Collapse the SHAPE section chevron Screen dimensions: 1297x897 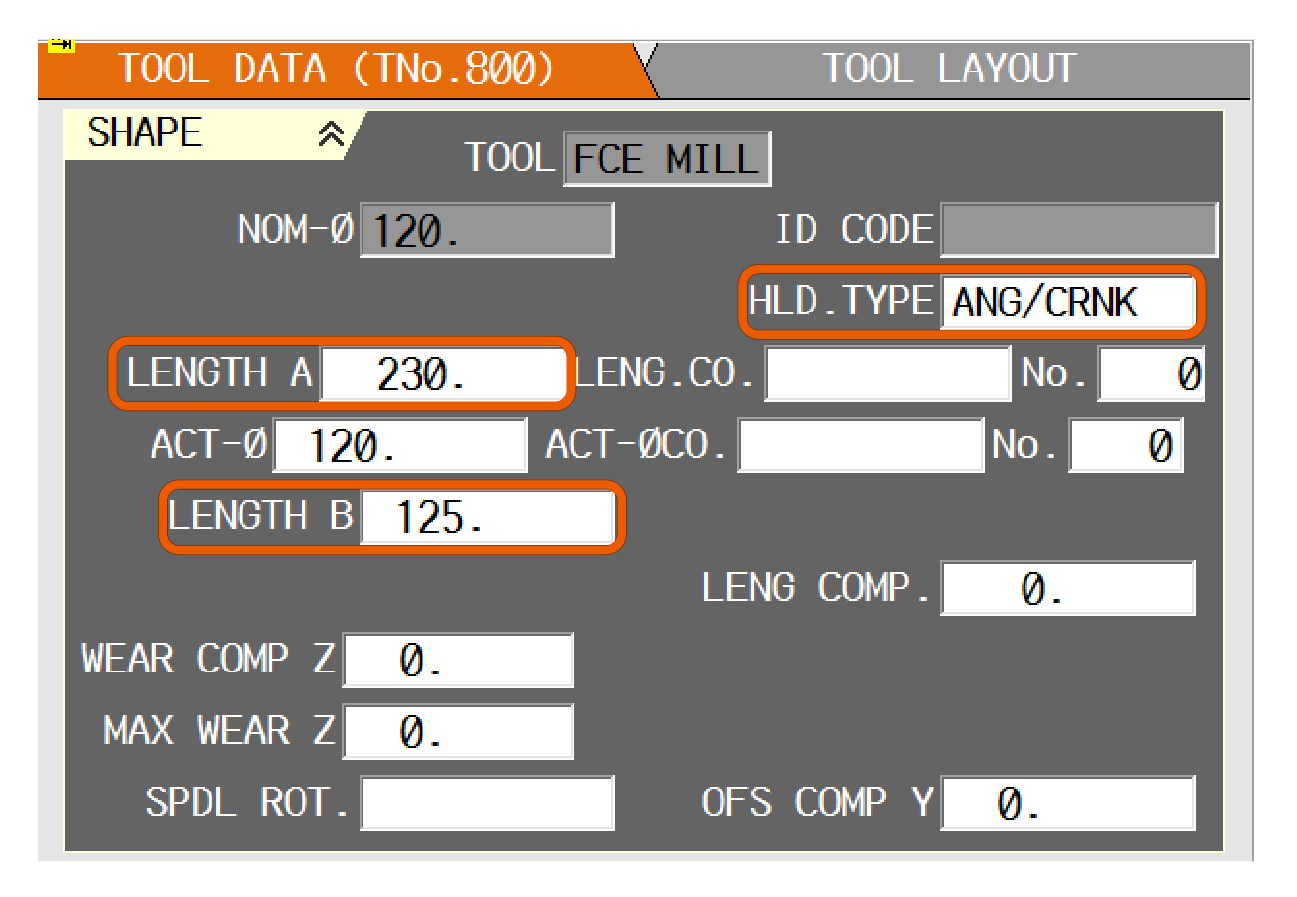[330, 136]
